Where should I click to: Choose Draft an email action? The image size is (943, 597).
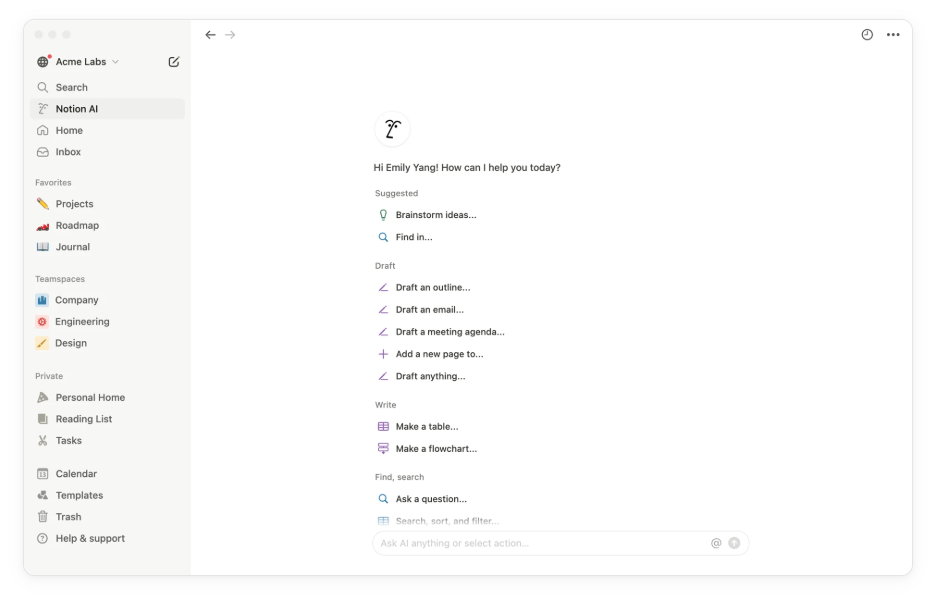[x=430, y=310]
